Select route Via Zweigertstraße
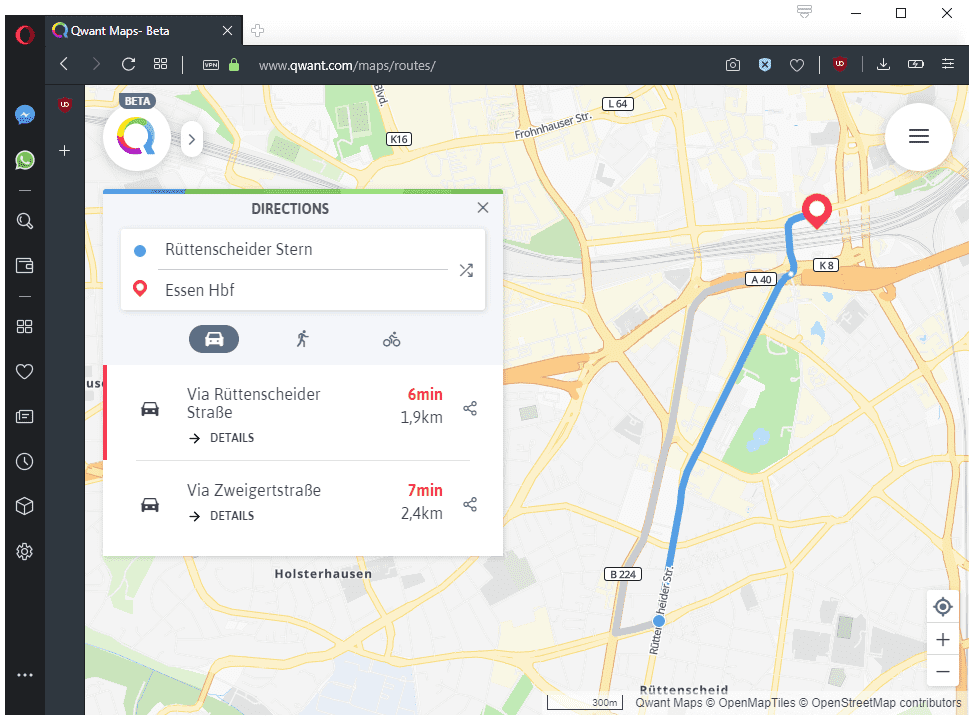 coord(303,503)
